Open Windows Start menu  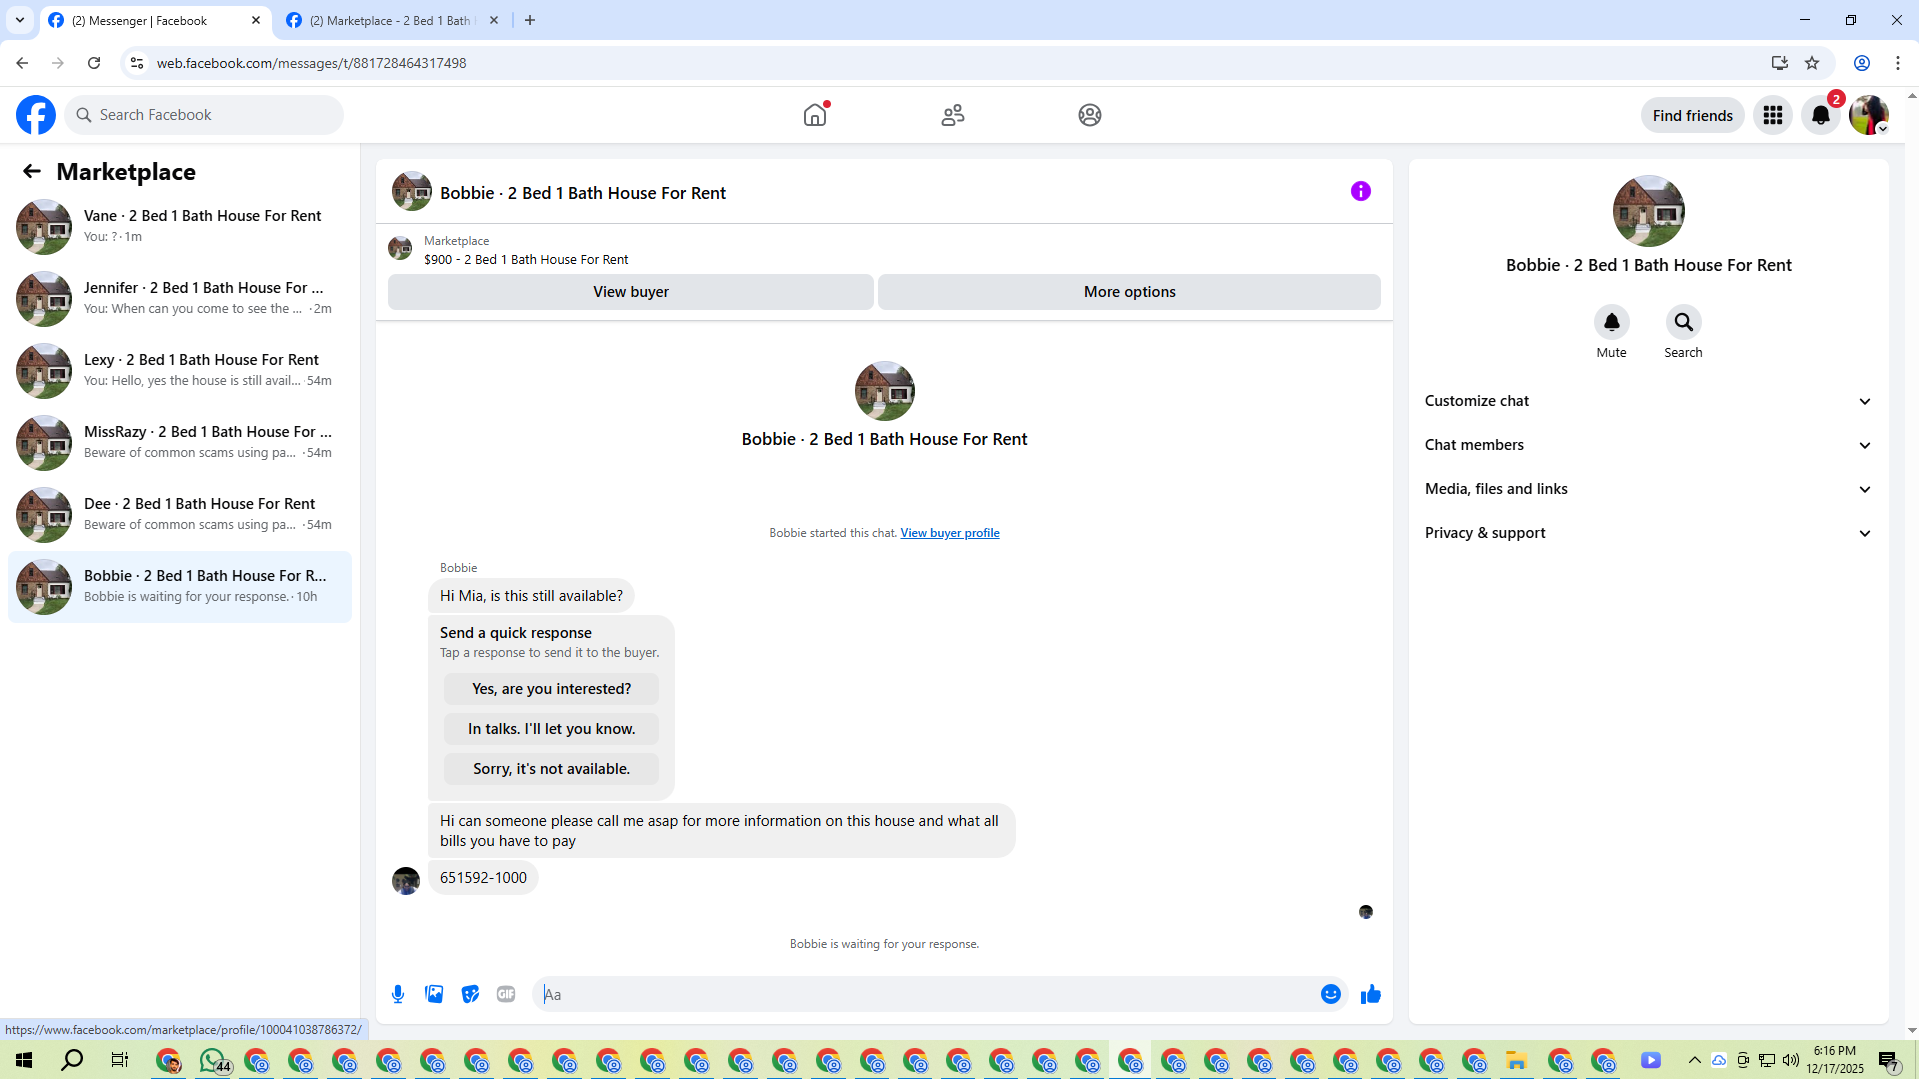pos(24,1060)
